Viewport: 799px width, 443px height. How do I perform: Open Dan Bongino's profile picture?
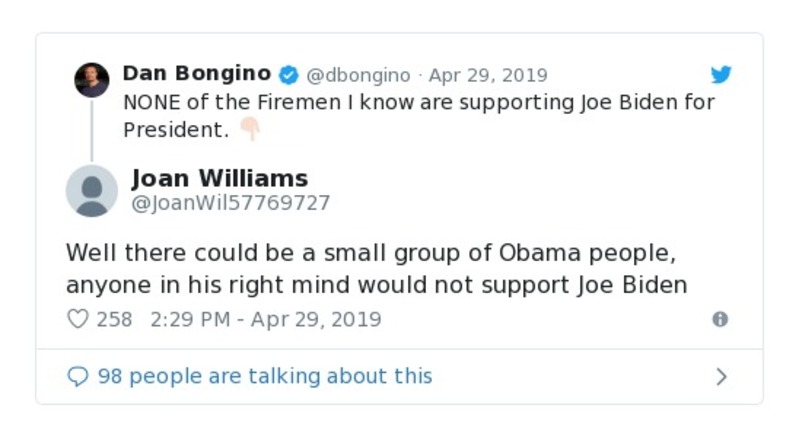tap(92, 79)
